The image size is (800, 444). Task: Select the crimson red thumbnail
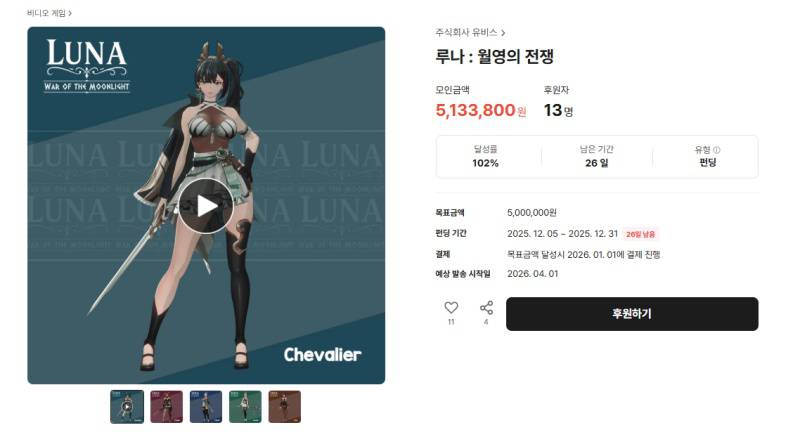[166, 407]
